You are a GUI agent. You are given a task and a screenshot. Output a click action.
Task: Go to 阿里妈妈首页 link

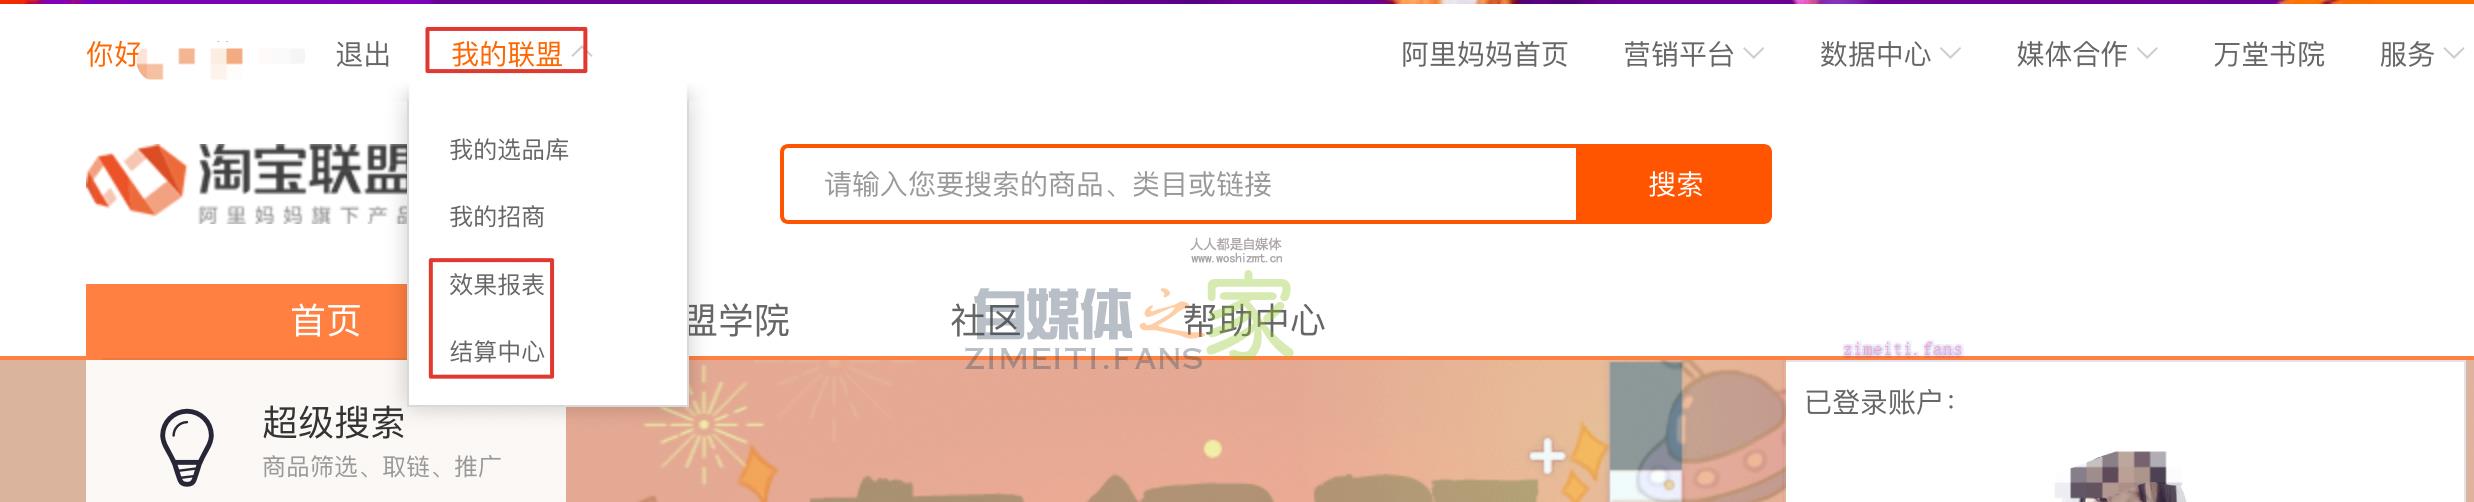click(1484, 54)
